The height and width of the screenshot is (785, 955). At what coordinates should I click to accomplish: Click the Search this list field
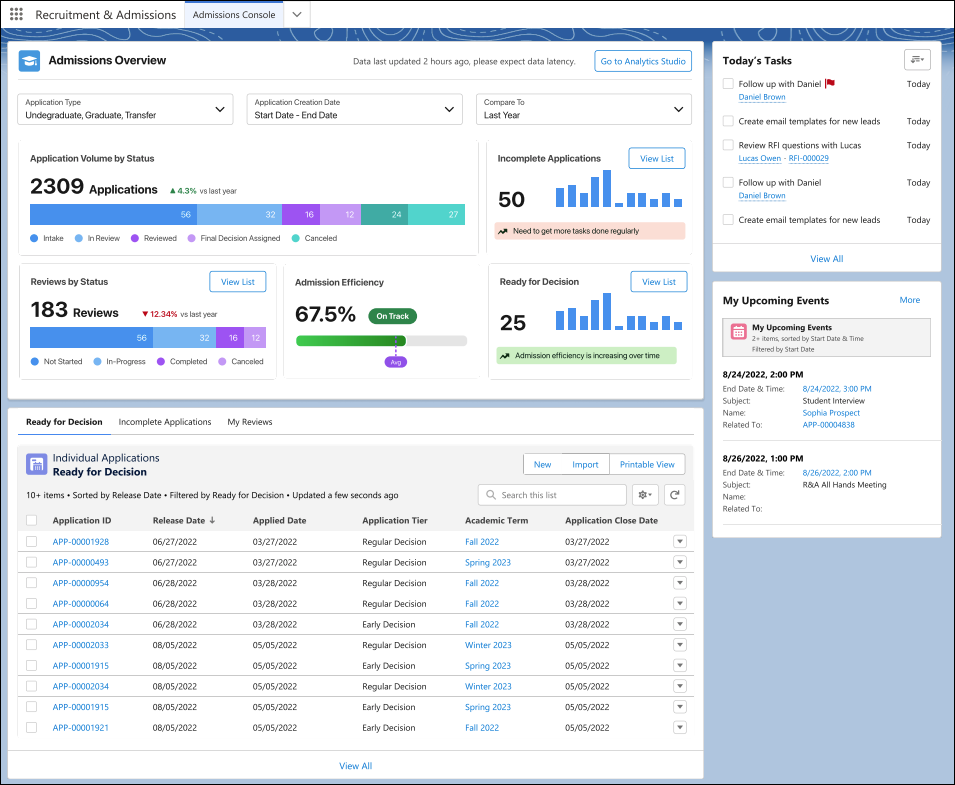point(553,495)
